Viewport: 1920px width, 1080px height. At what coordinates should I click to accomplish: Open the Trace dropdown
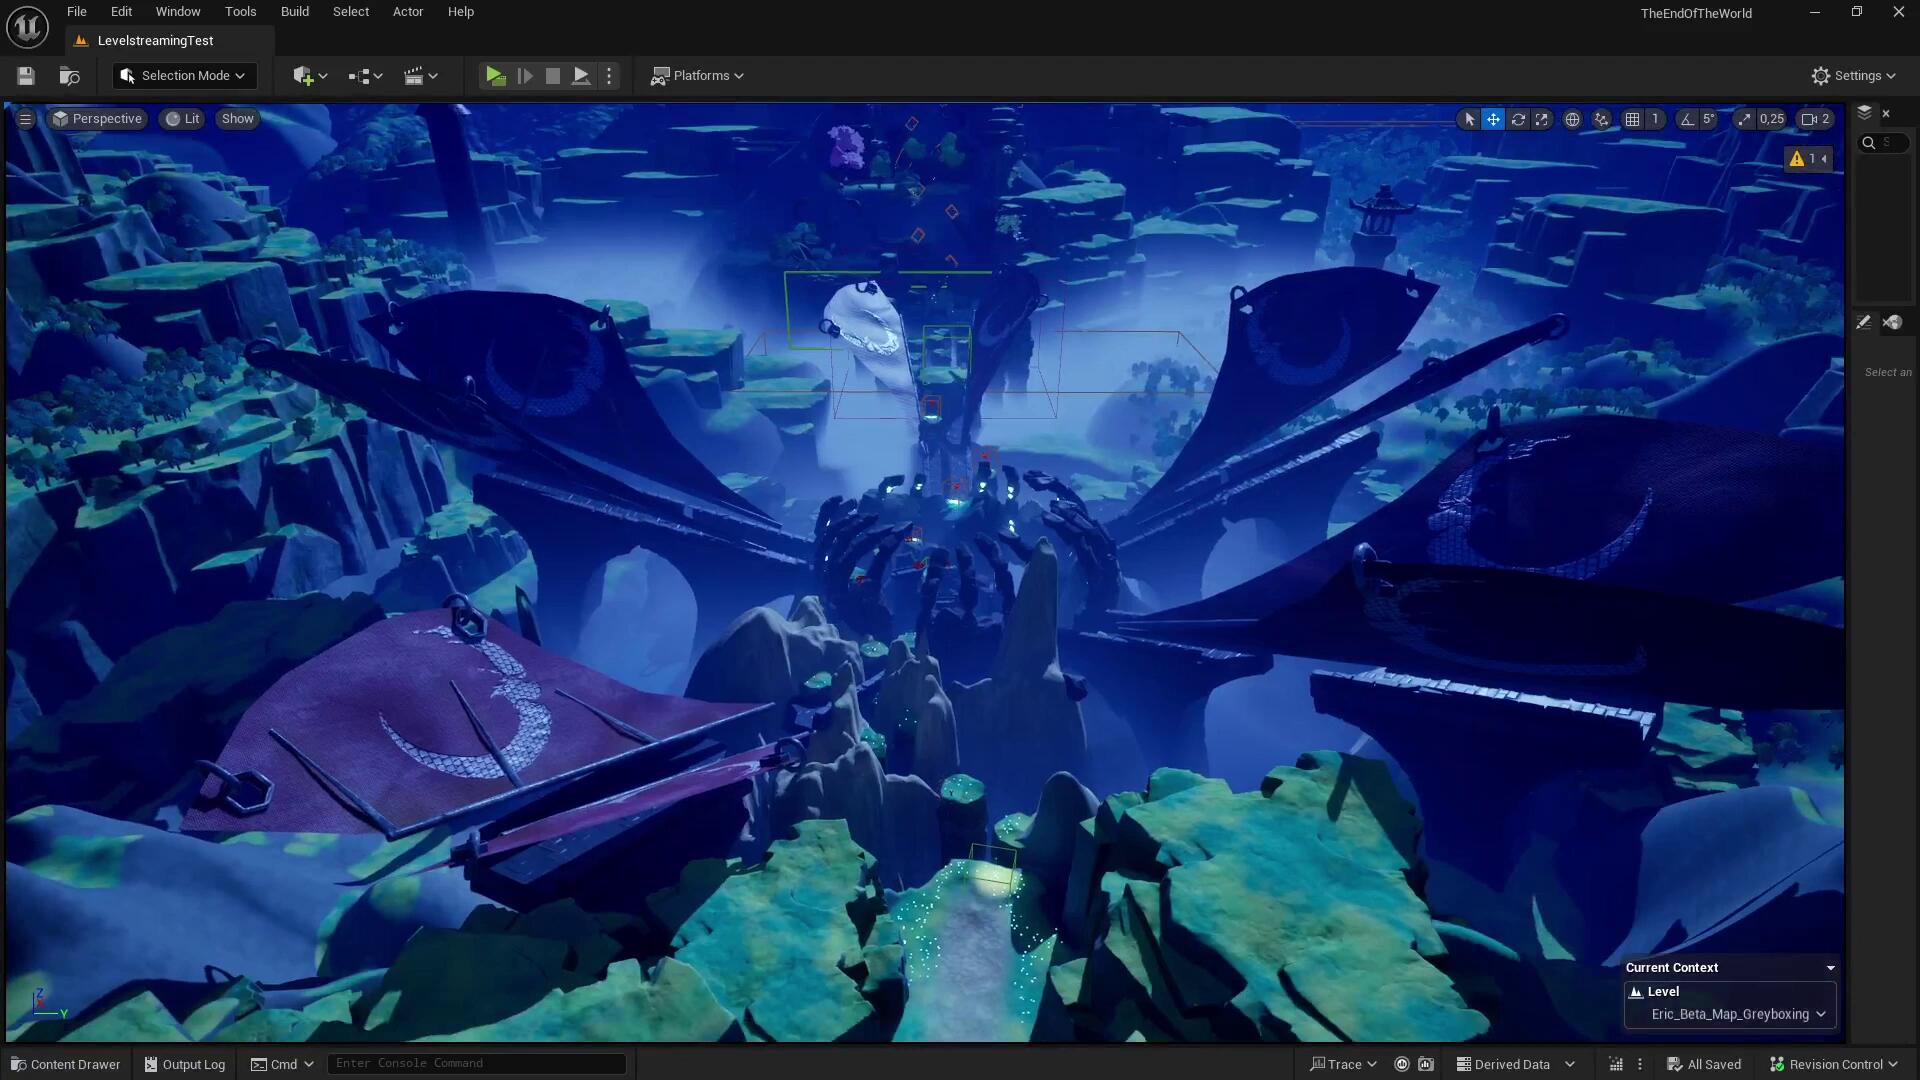point(1343,1064)
